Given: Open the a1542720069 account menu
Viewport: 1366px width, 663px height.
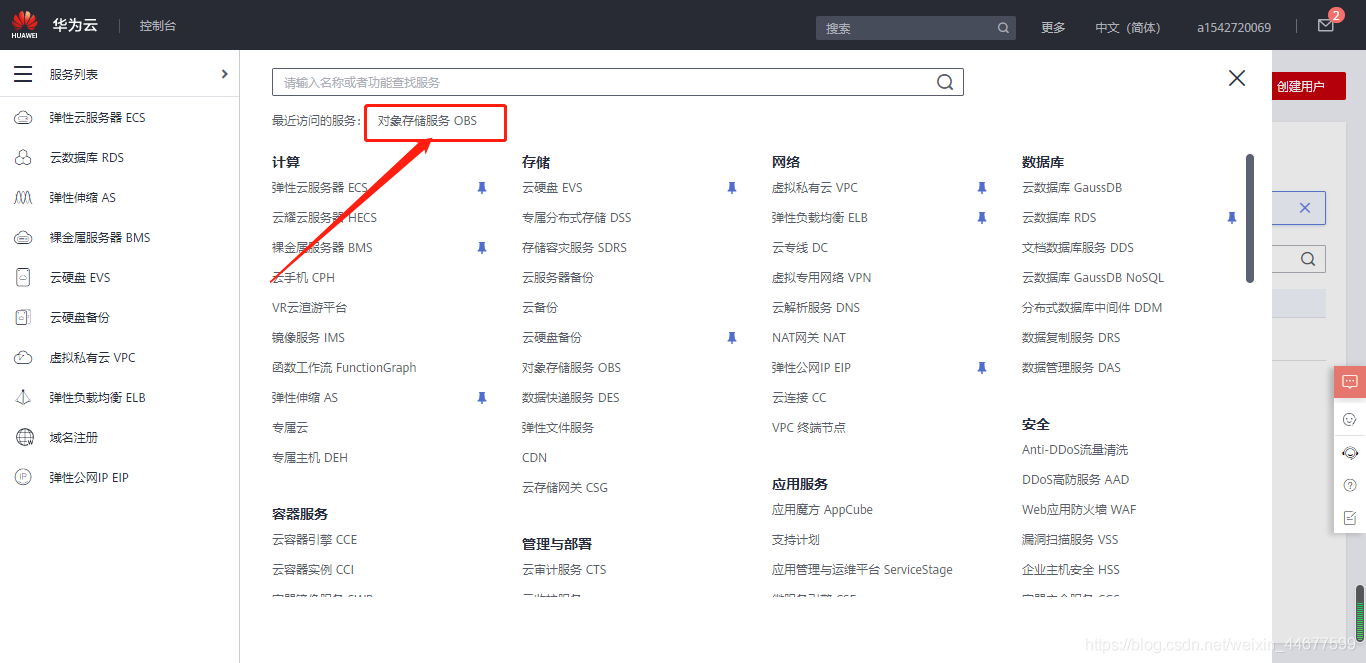Looking at the screenshot, I should [1234, 28].
